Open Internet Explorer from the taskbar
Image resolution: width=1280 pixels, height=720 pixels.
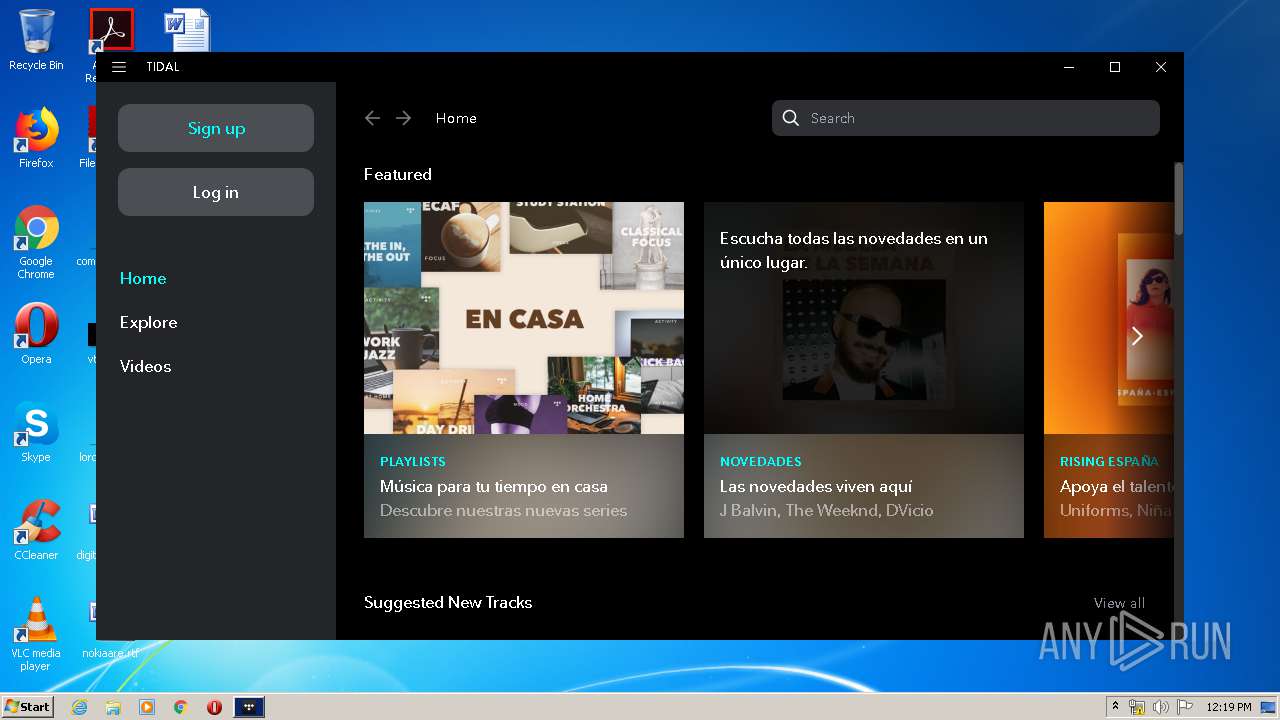[80, 707]
